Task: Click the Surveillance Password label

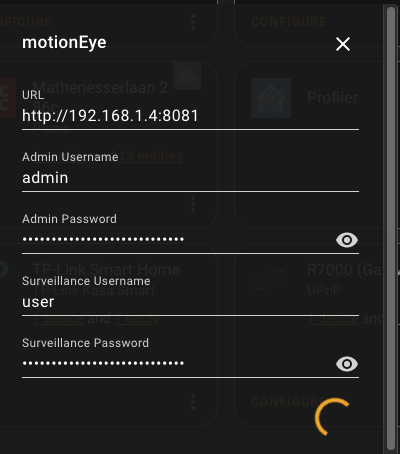Action: pyautogui.click(x=85, y=343)
